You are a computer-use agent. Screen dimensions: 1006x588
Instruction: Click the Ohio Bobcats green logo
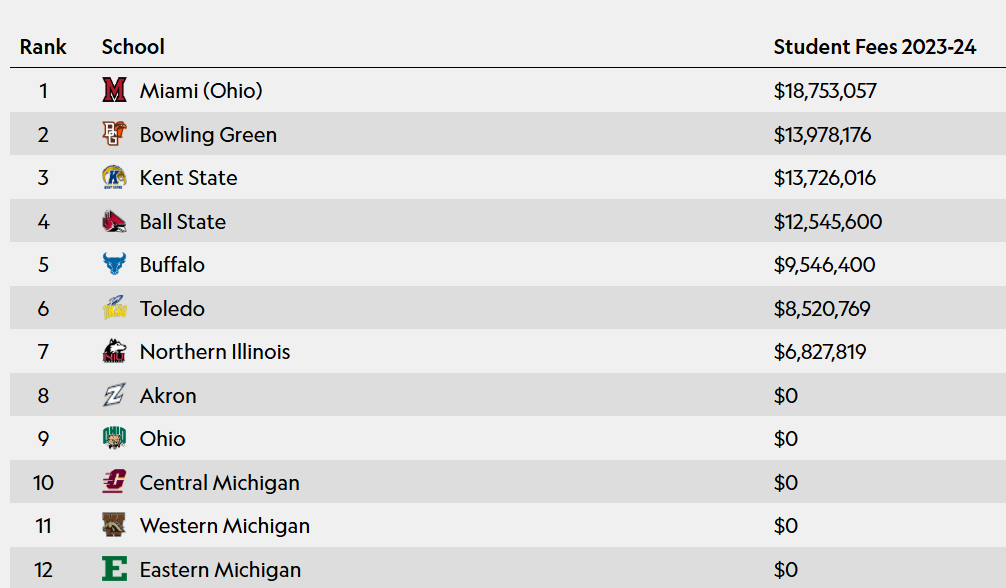point(114,438)
